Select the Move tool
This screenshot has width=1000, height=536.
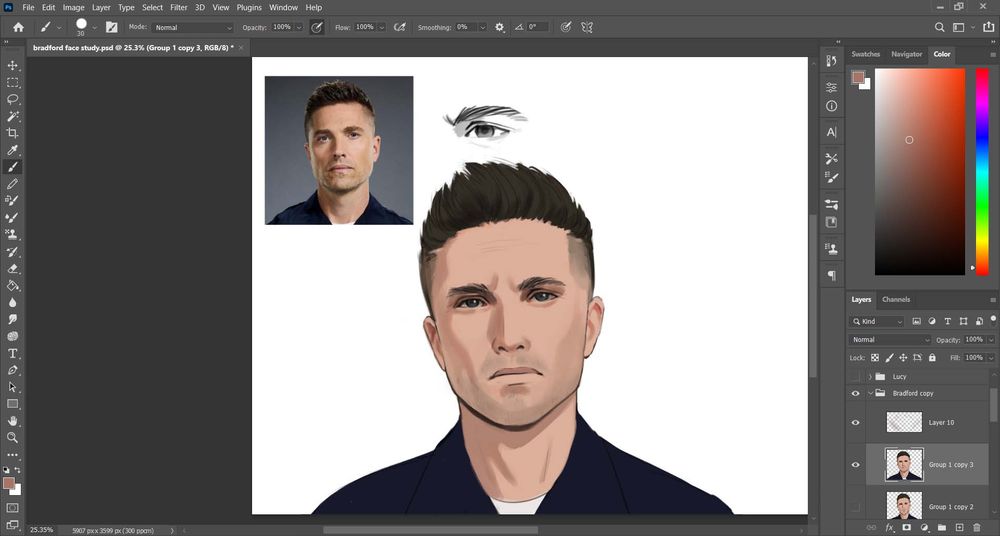[13, 65]
